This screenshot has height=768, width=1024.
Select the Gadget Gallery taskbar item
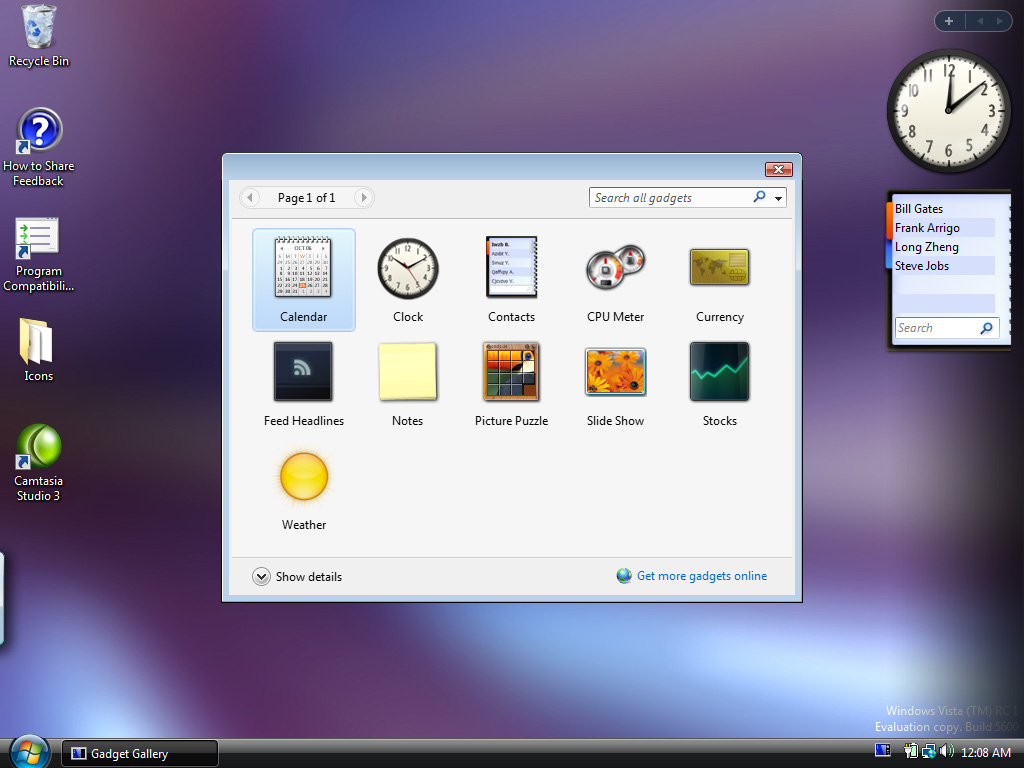point(138,752)
